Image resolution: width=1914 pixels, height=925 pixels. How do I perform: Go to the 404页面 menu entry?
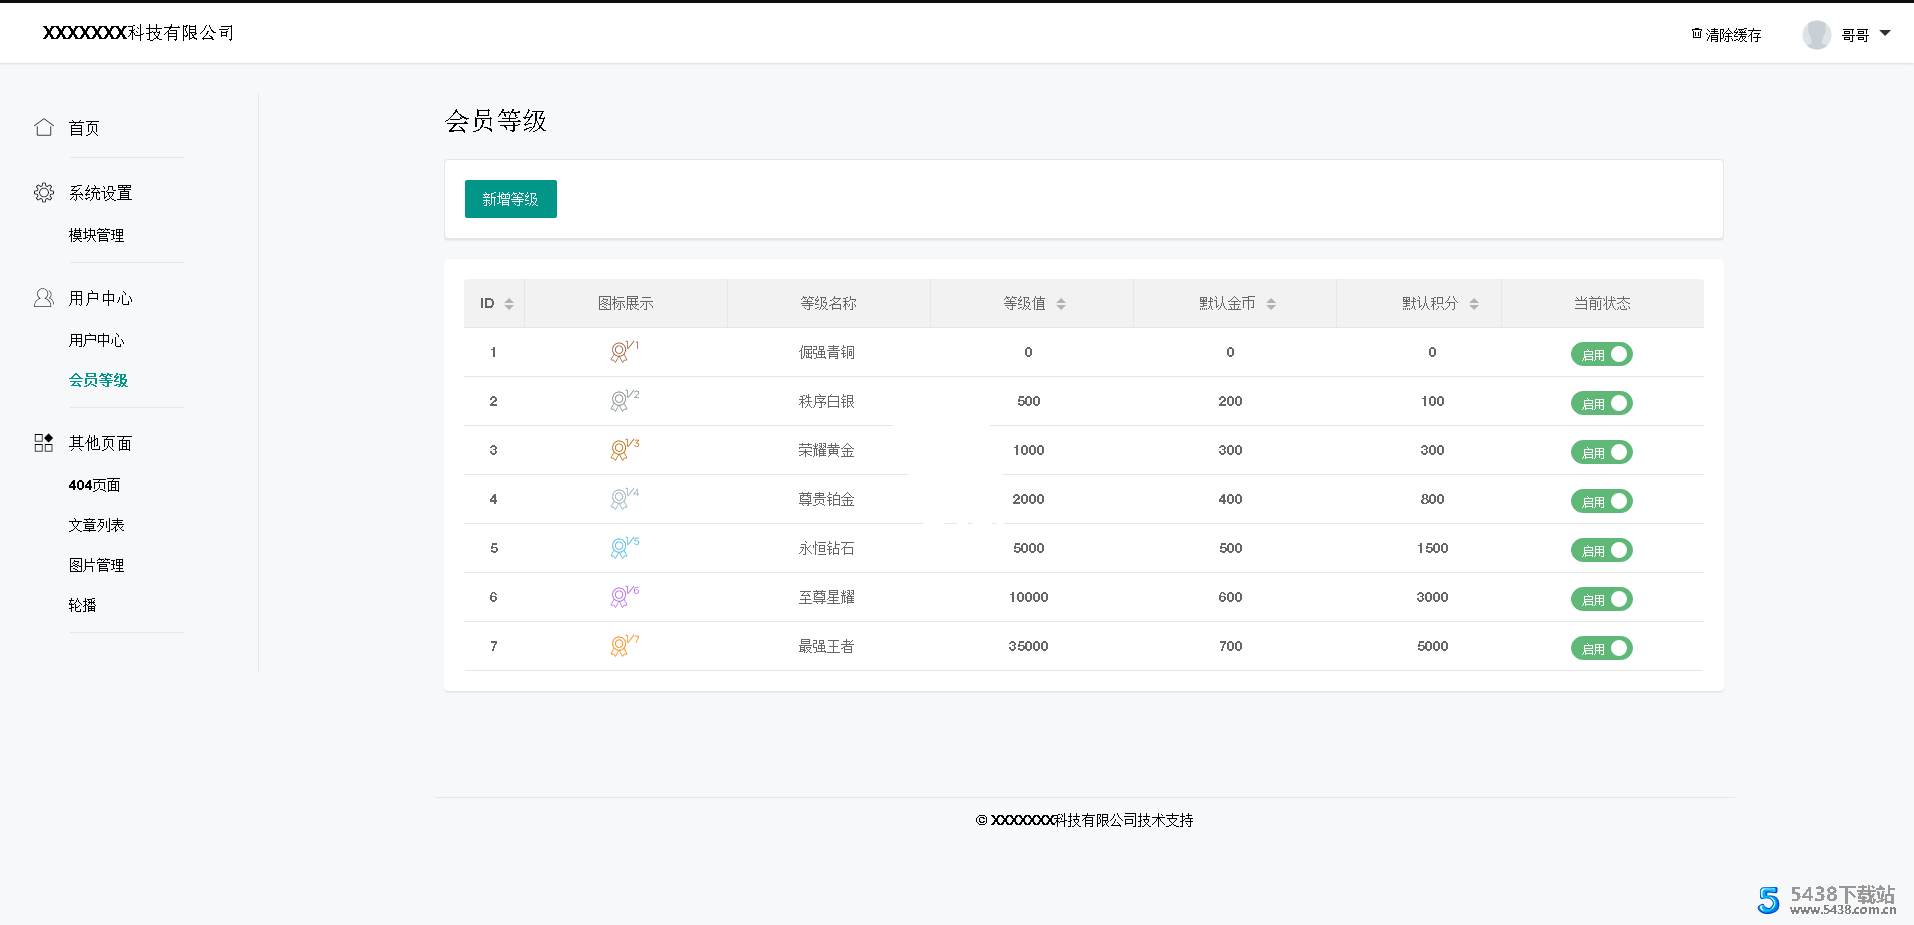click(94, 484)
